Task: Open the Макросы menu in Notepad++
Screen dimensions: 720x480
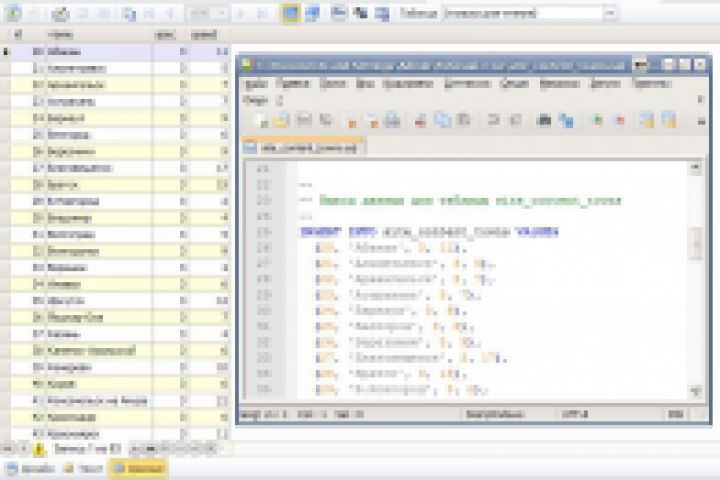Action: [x=559, y=84]
